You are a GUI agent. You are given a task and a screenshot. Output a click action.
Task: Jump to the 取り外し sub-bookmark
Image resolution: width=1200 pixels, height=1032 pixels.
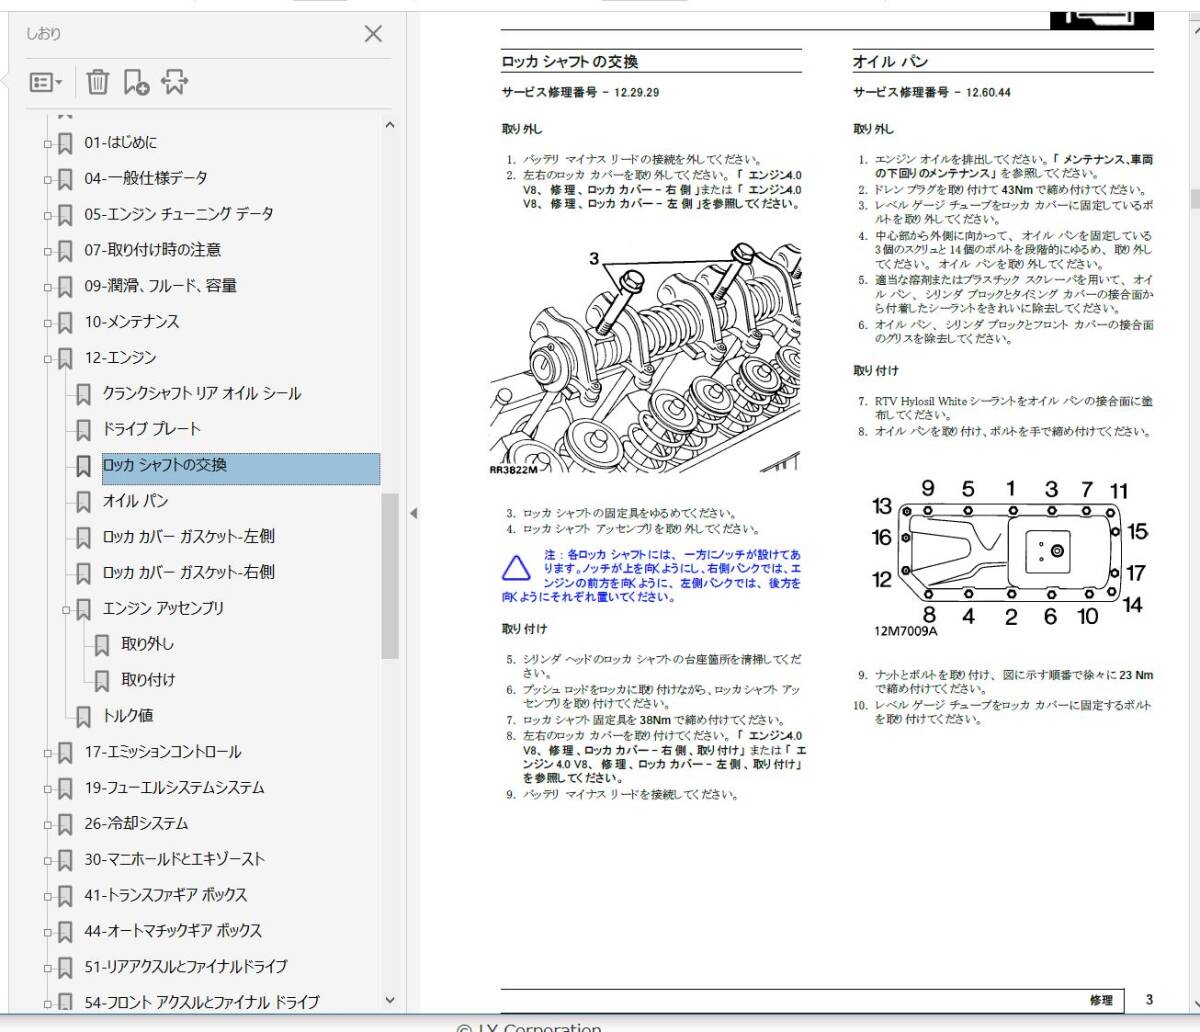147,644
